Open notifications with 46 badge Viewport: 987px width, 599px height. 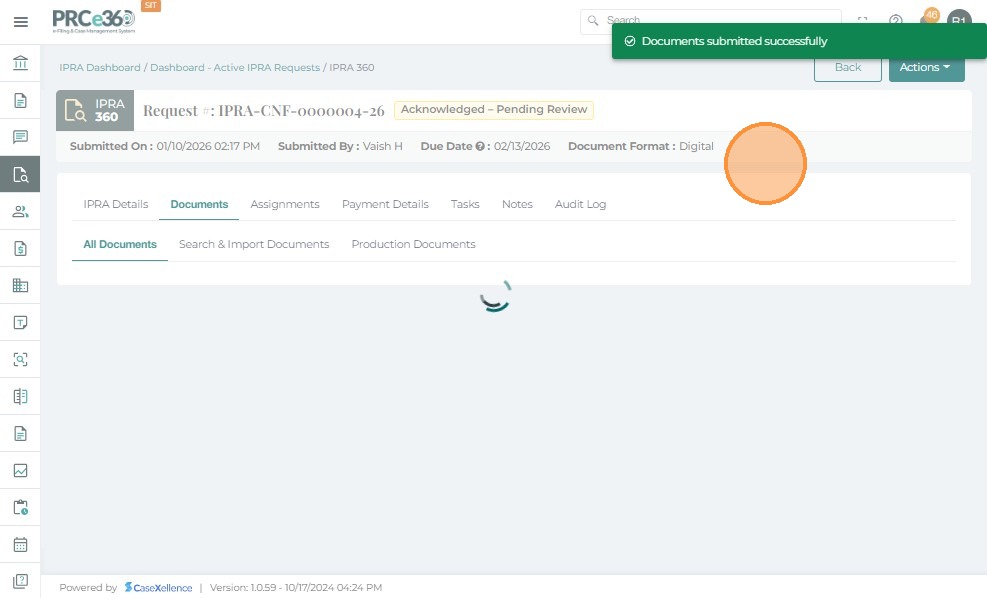[x=930, y=17]
